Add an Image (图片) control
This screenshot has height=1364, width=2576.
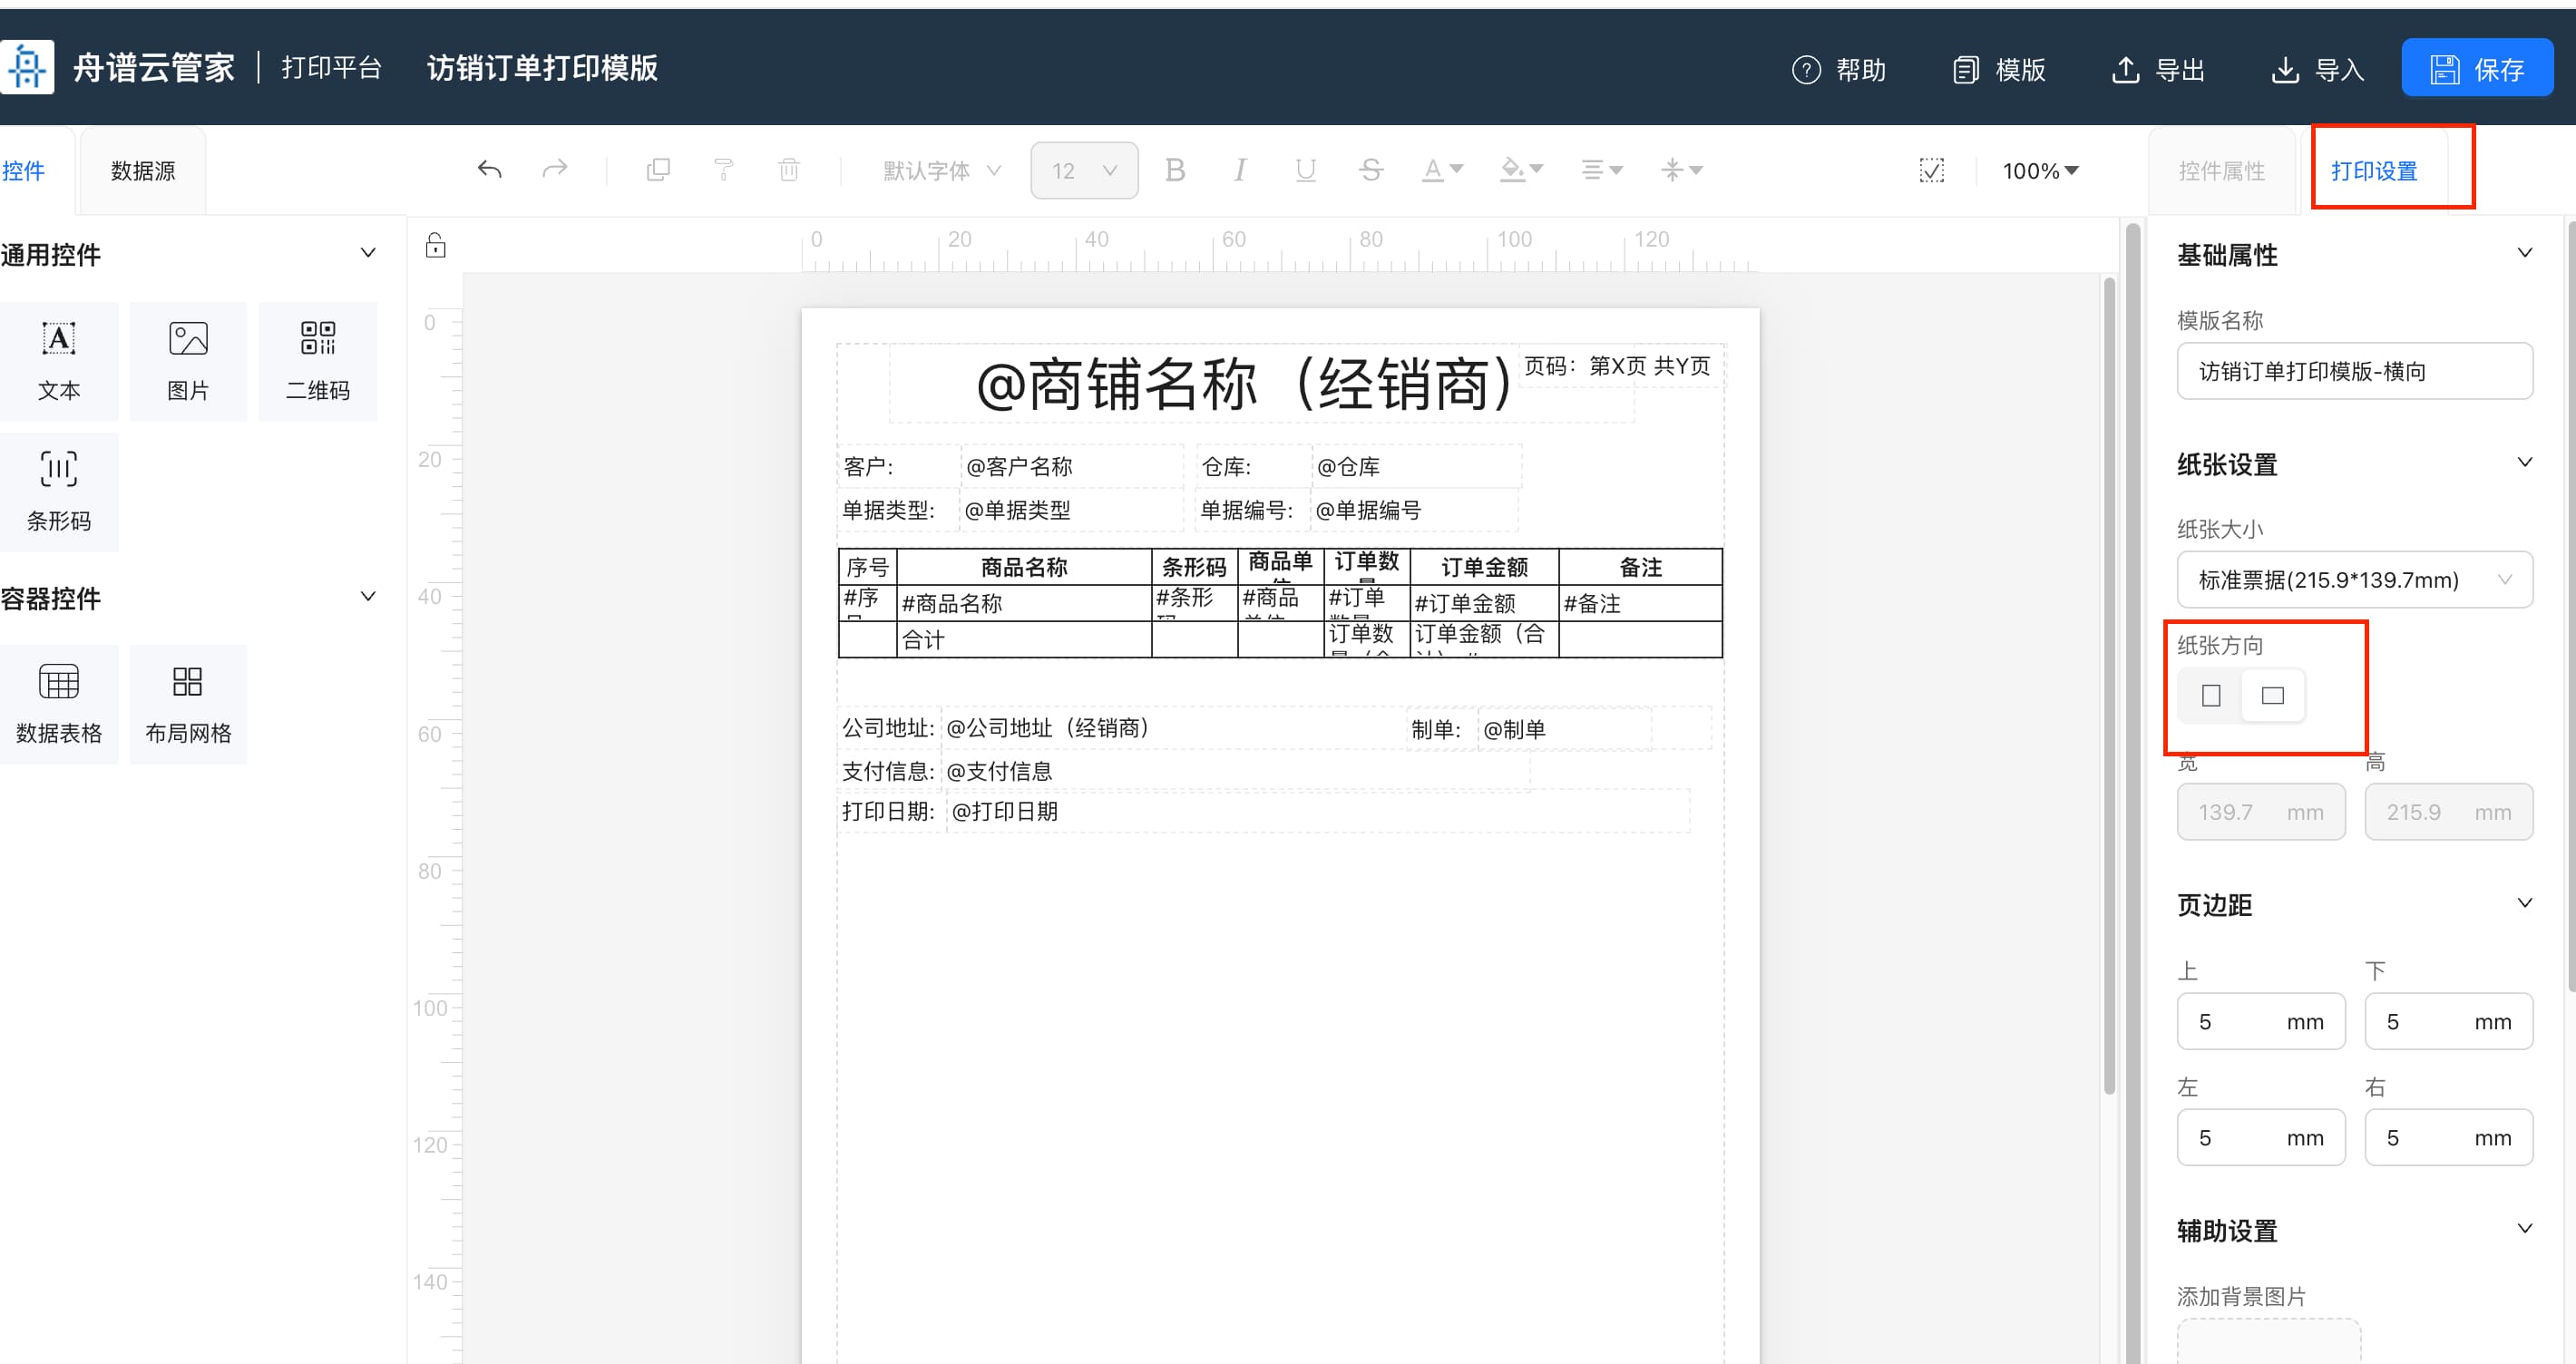click(x=188, y=361)
